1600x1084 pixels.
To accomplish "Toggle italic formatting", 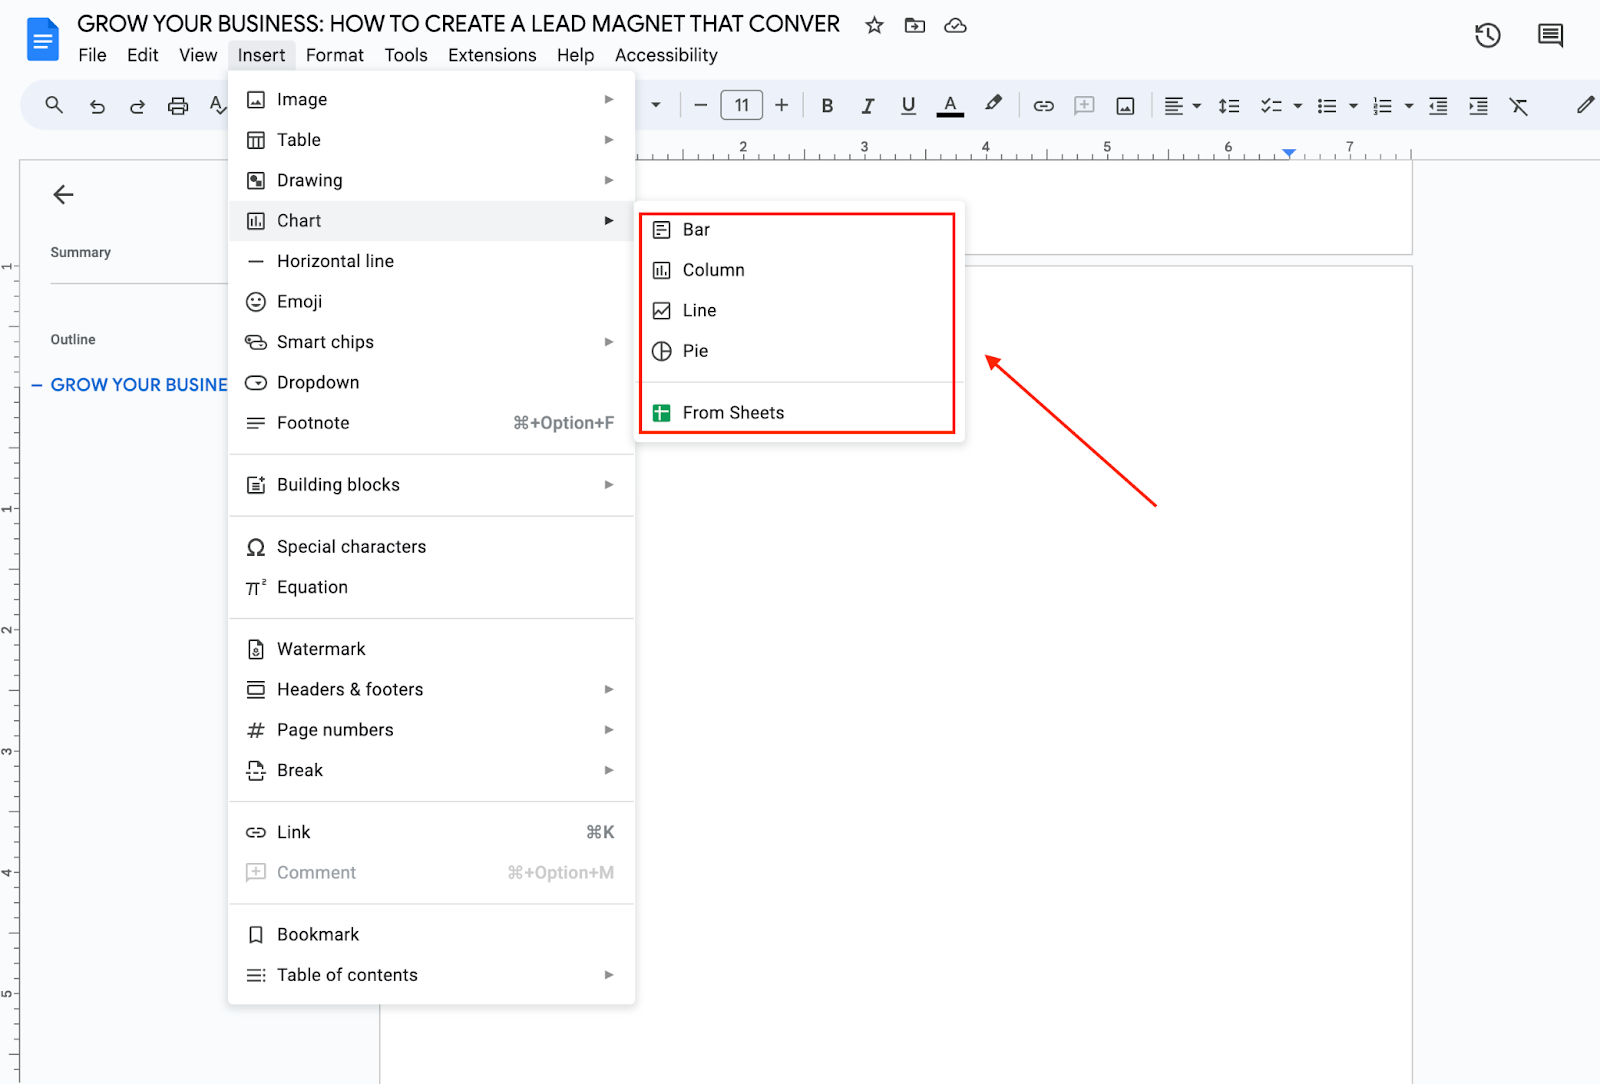I will coord(868,106).
